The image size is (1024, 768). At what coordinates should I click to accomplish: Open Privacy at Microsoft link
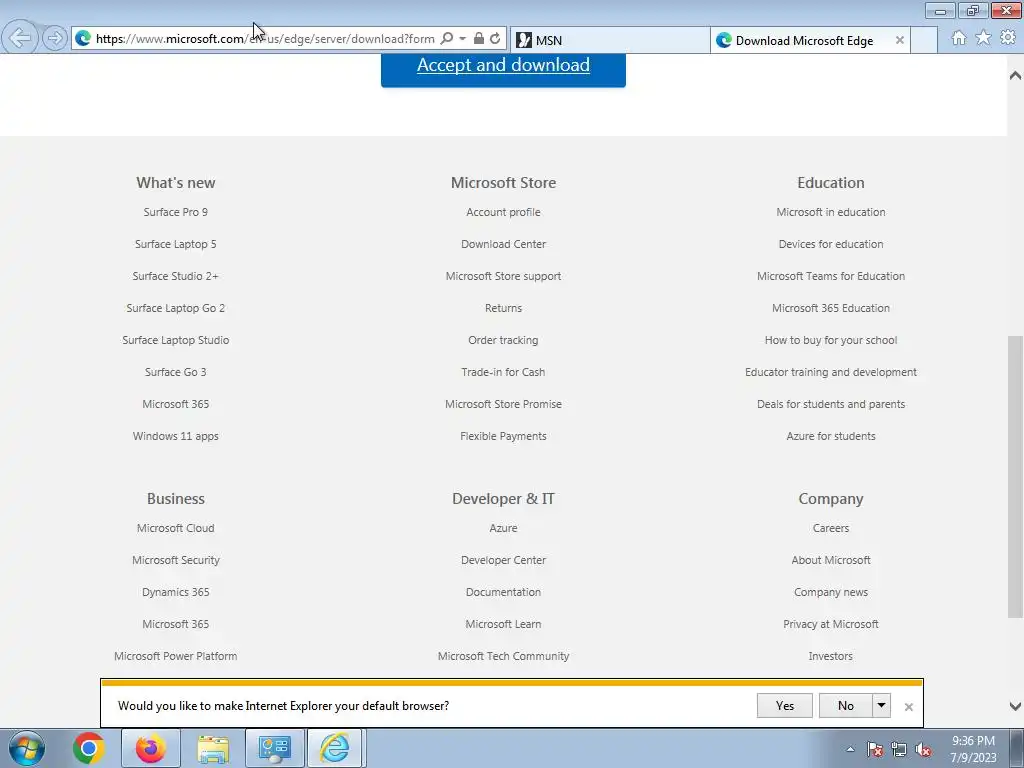(831, 624)
